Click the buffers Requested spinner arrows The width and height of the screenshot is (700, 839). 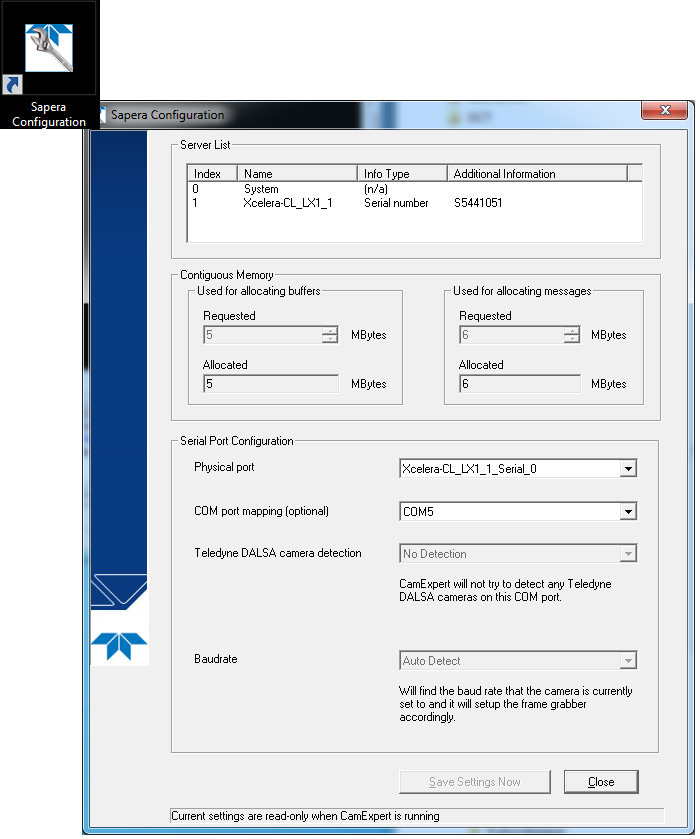[x=330, y=335]
